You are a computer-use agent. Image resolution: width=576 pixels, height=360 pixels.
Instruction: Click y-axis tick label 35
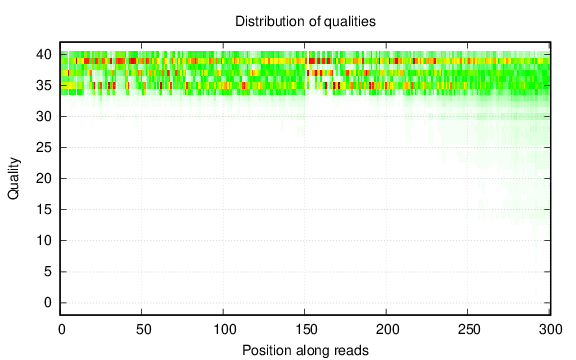coord(44,86)
